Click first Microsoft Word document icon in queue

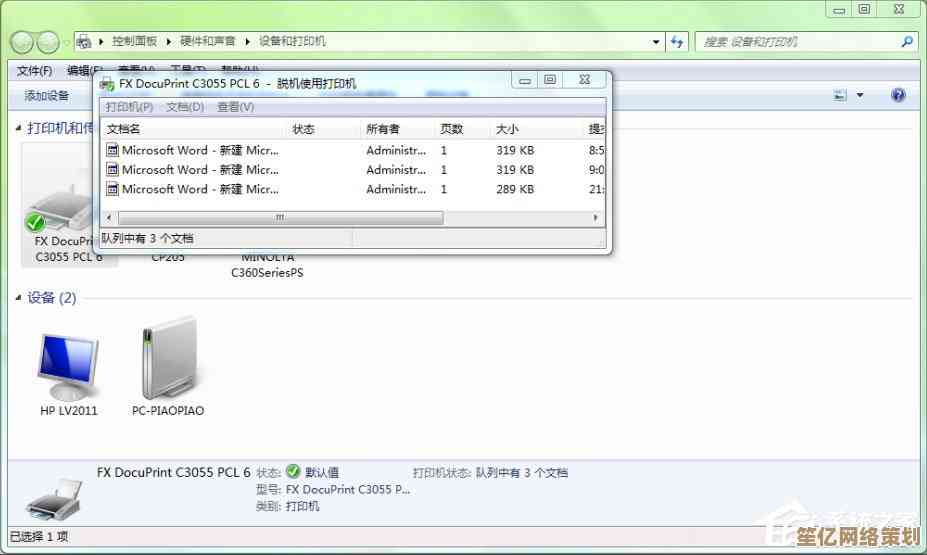[113, 150]
